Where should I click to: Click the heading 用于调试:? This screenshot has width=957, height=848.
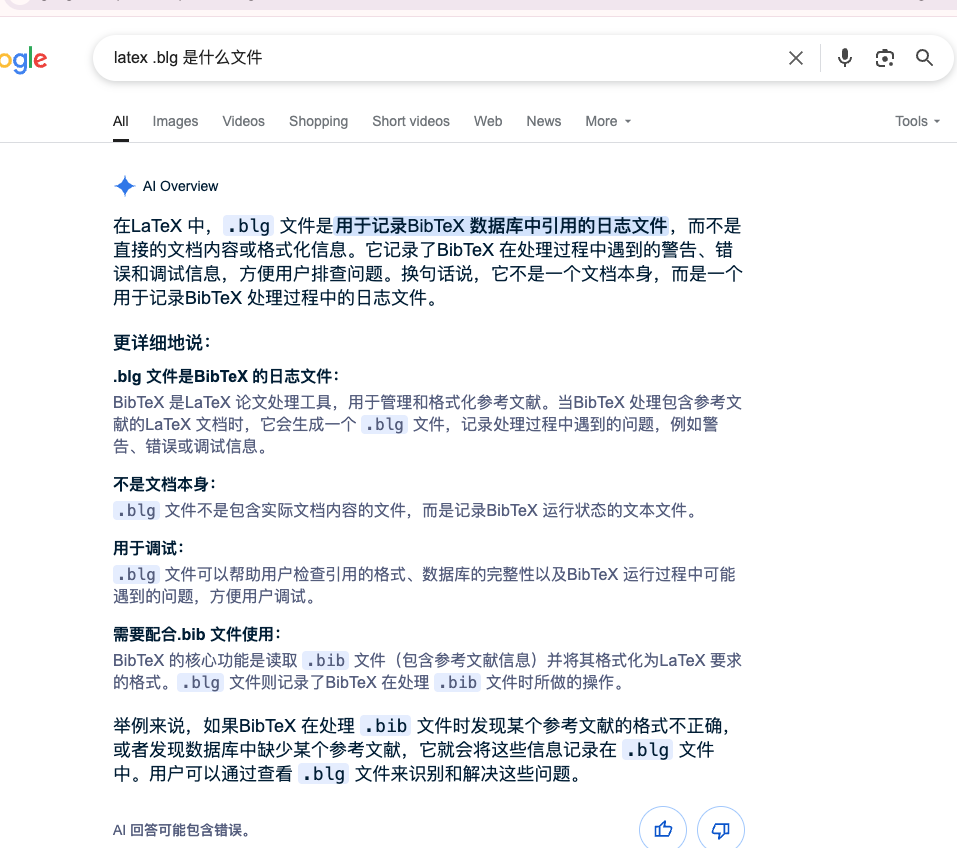coord(148,548)
